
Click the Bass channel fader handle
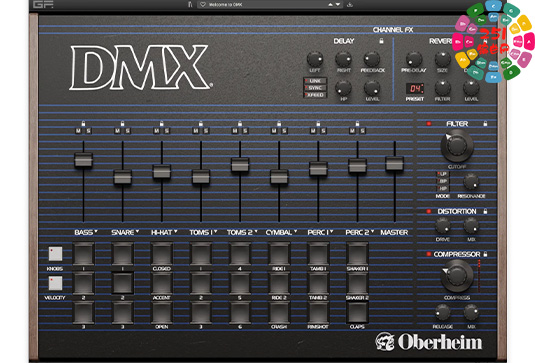(83, 160)
